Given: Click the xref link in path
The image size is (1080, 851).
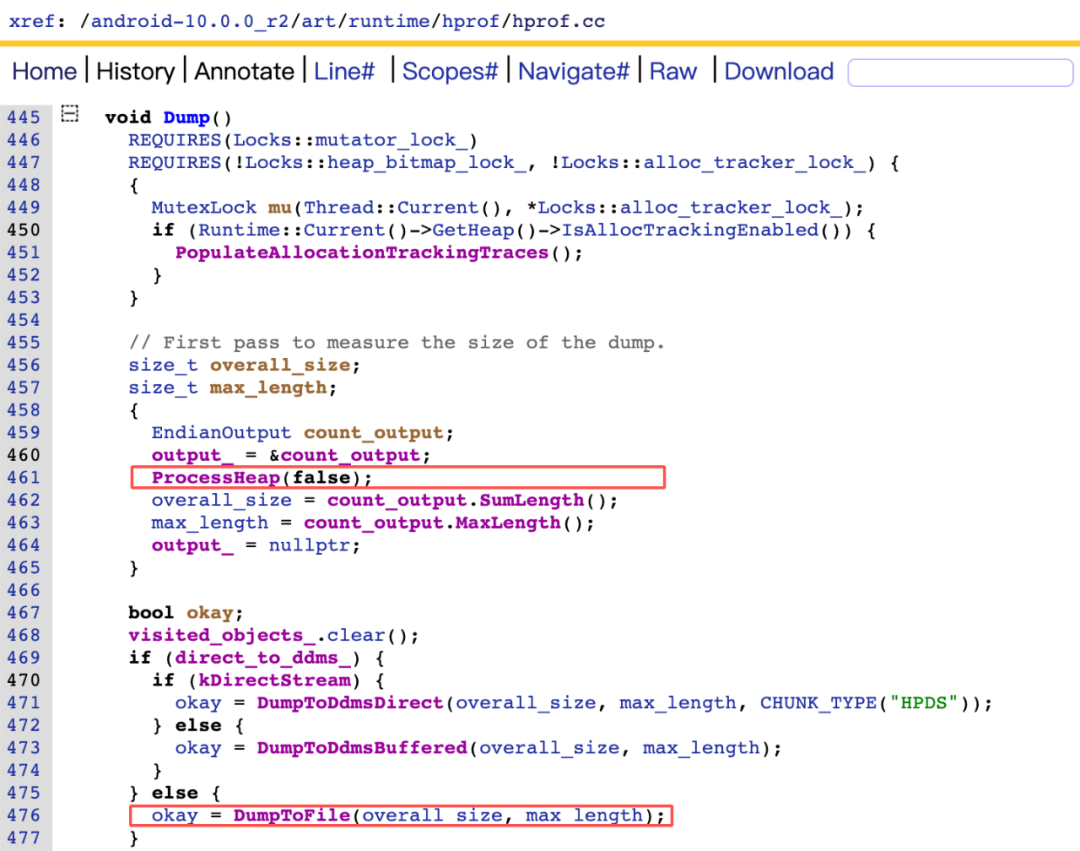Looking at the screenshot, I should coord(32,21).
